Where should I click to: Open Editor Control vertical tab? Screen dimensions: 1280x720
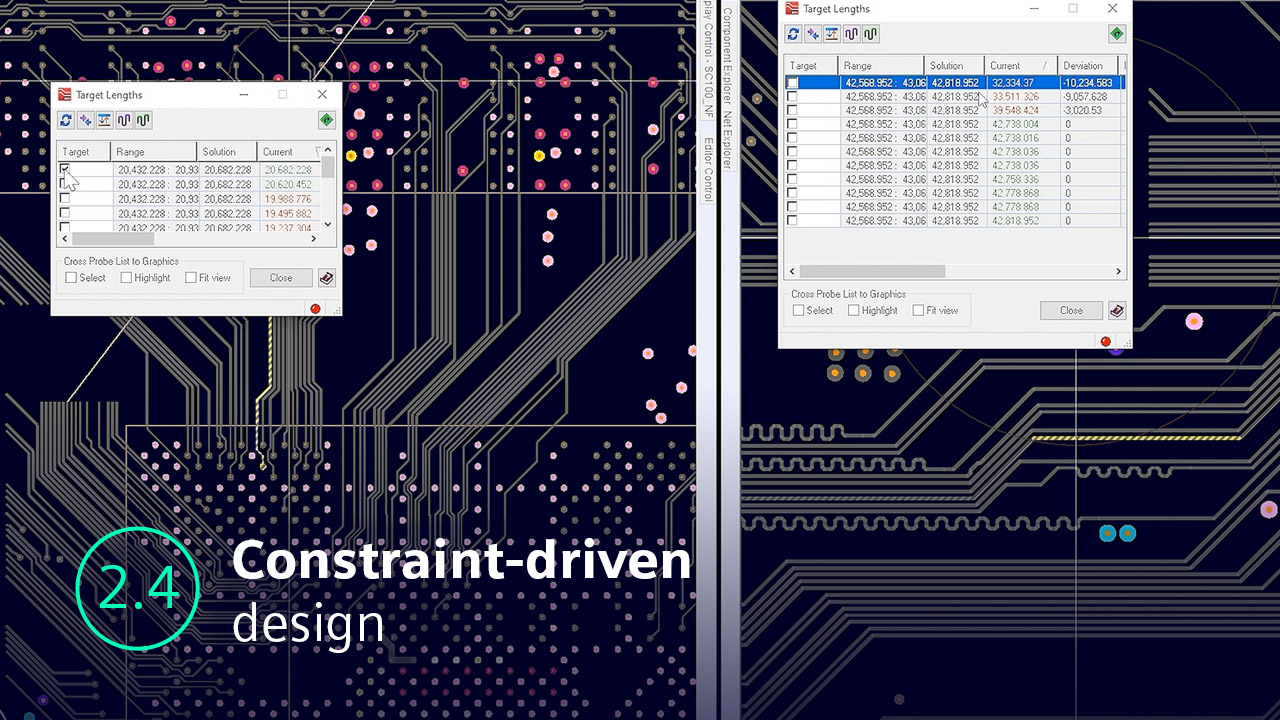pyautogui.click(x=708, y=169)
